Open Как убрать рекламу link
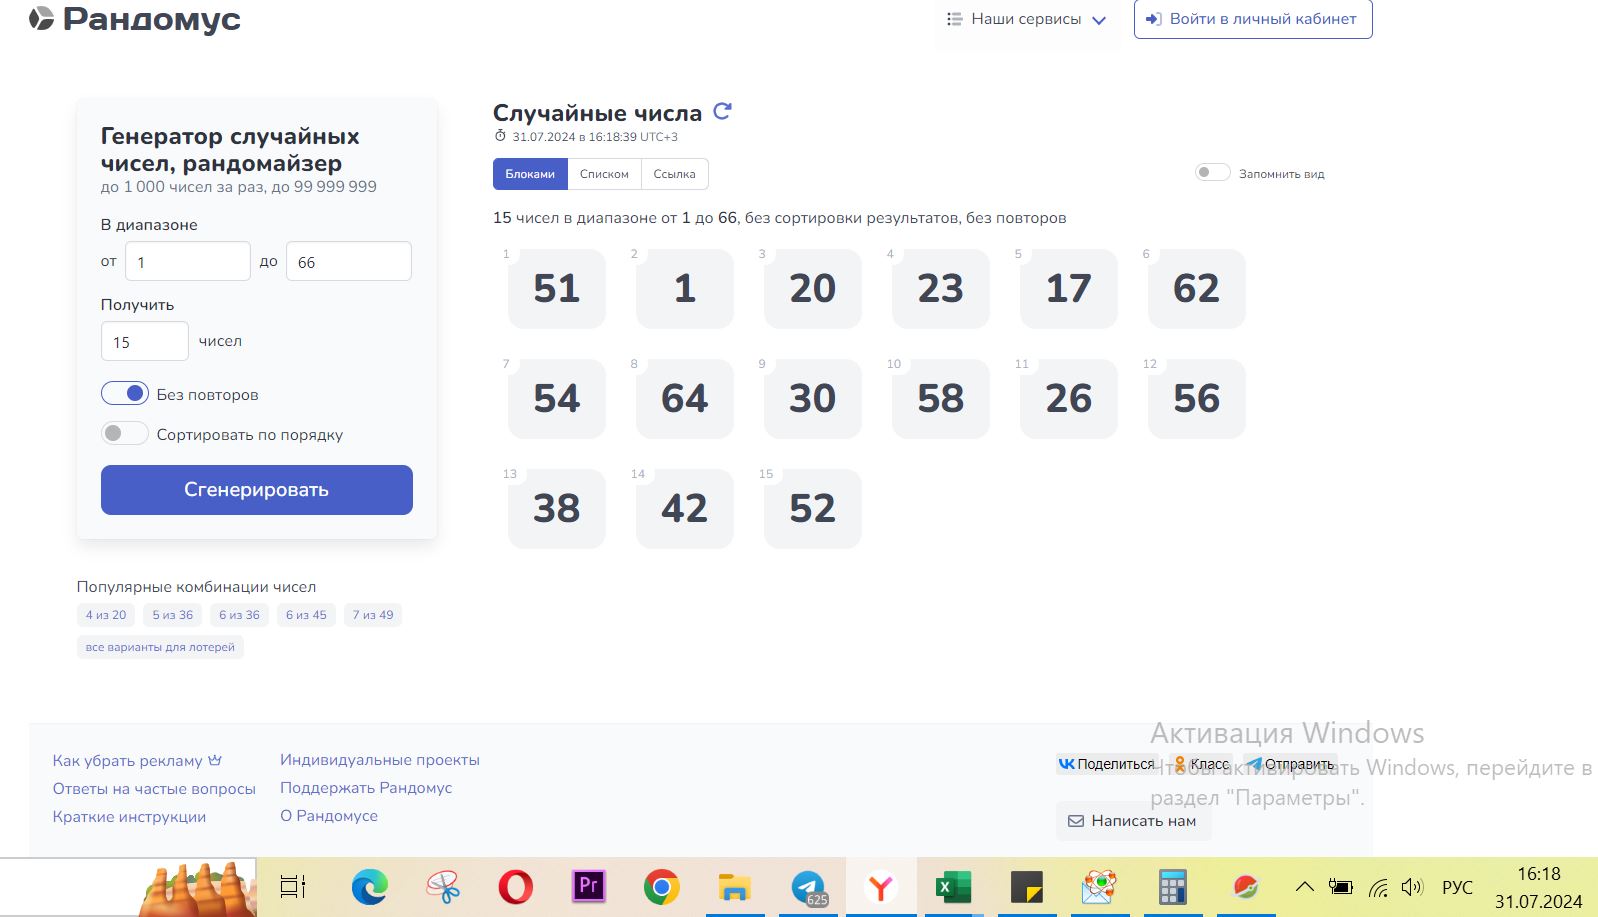The image size is (1598, 917). (x=137, y=761)
